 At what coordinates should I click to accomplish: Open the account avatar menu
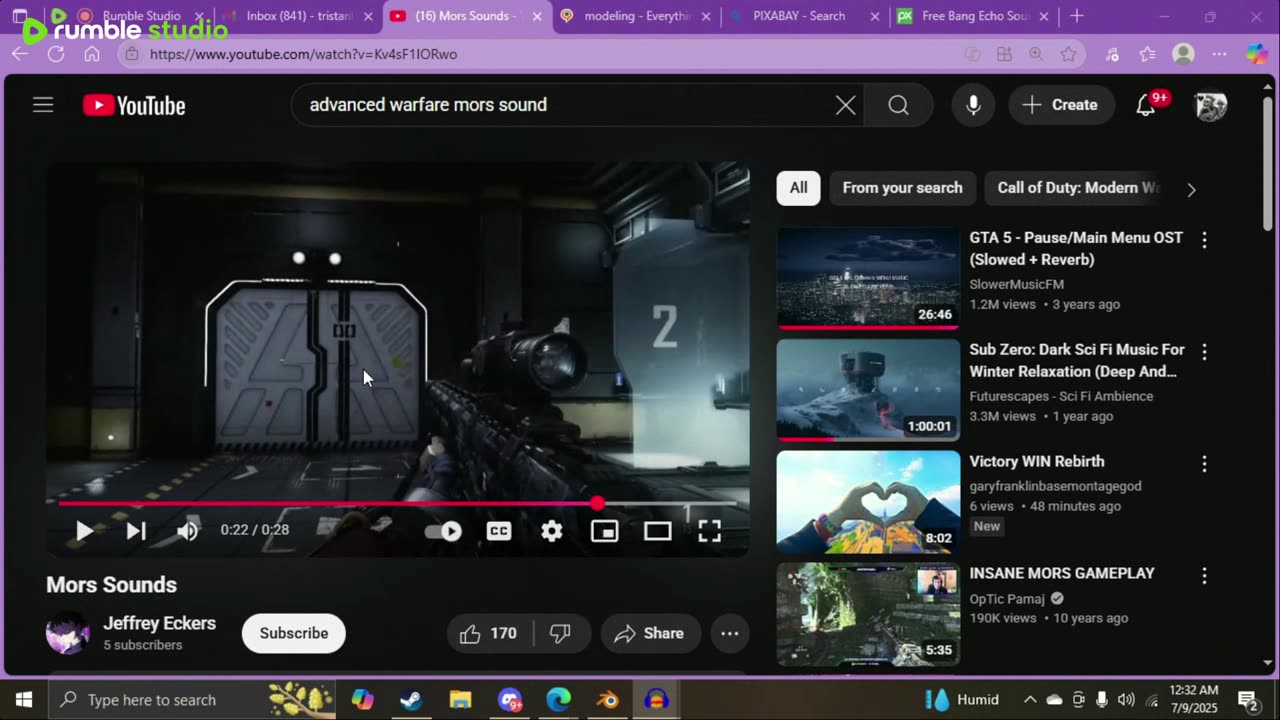point(1211,105)
